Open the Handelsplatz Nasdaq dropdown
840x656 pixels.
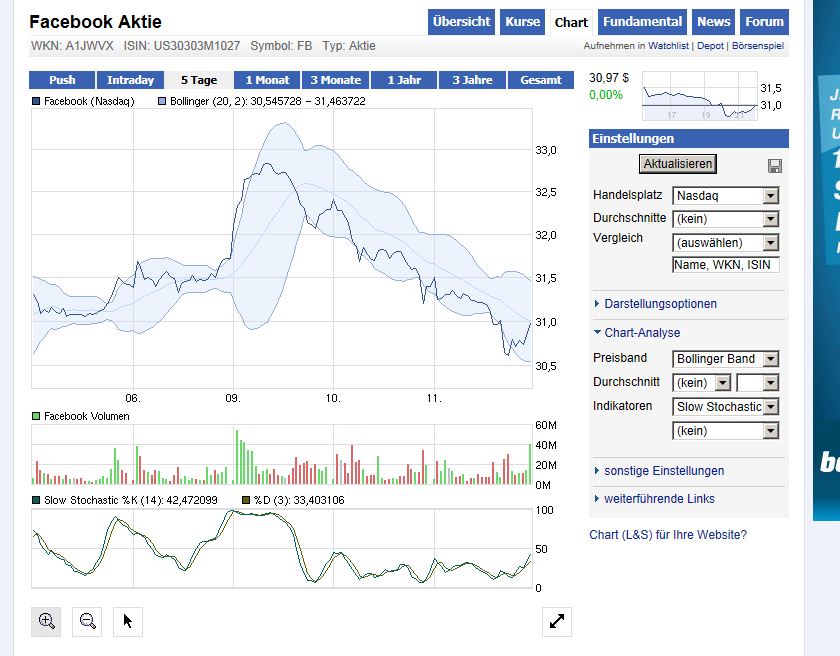pos(725,196)
